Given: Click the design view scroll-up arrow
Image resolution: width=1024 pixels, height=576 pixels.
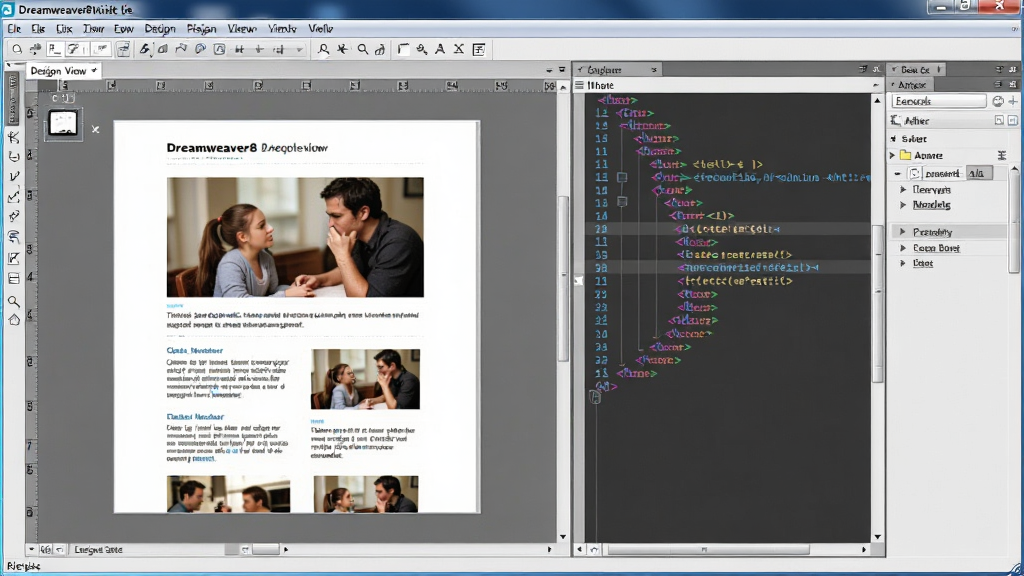Looking at the screenshot, I should (563, 87).
